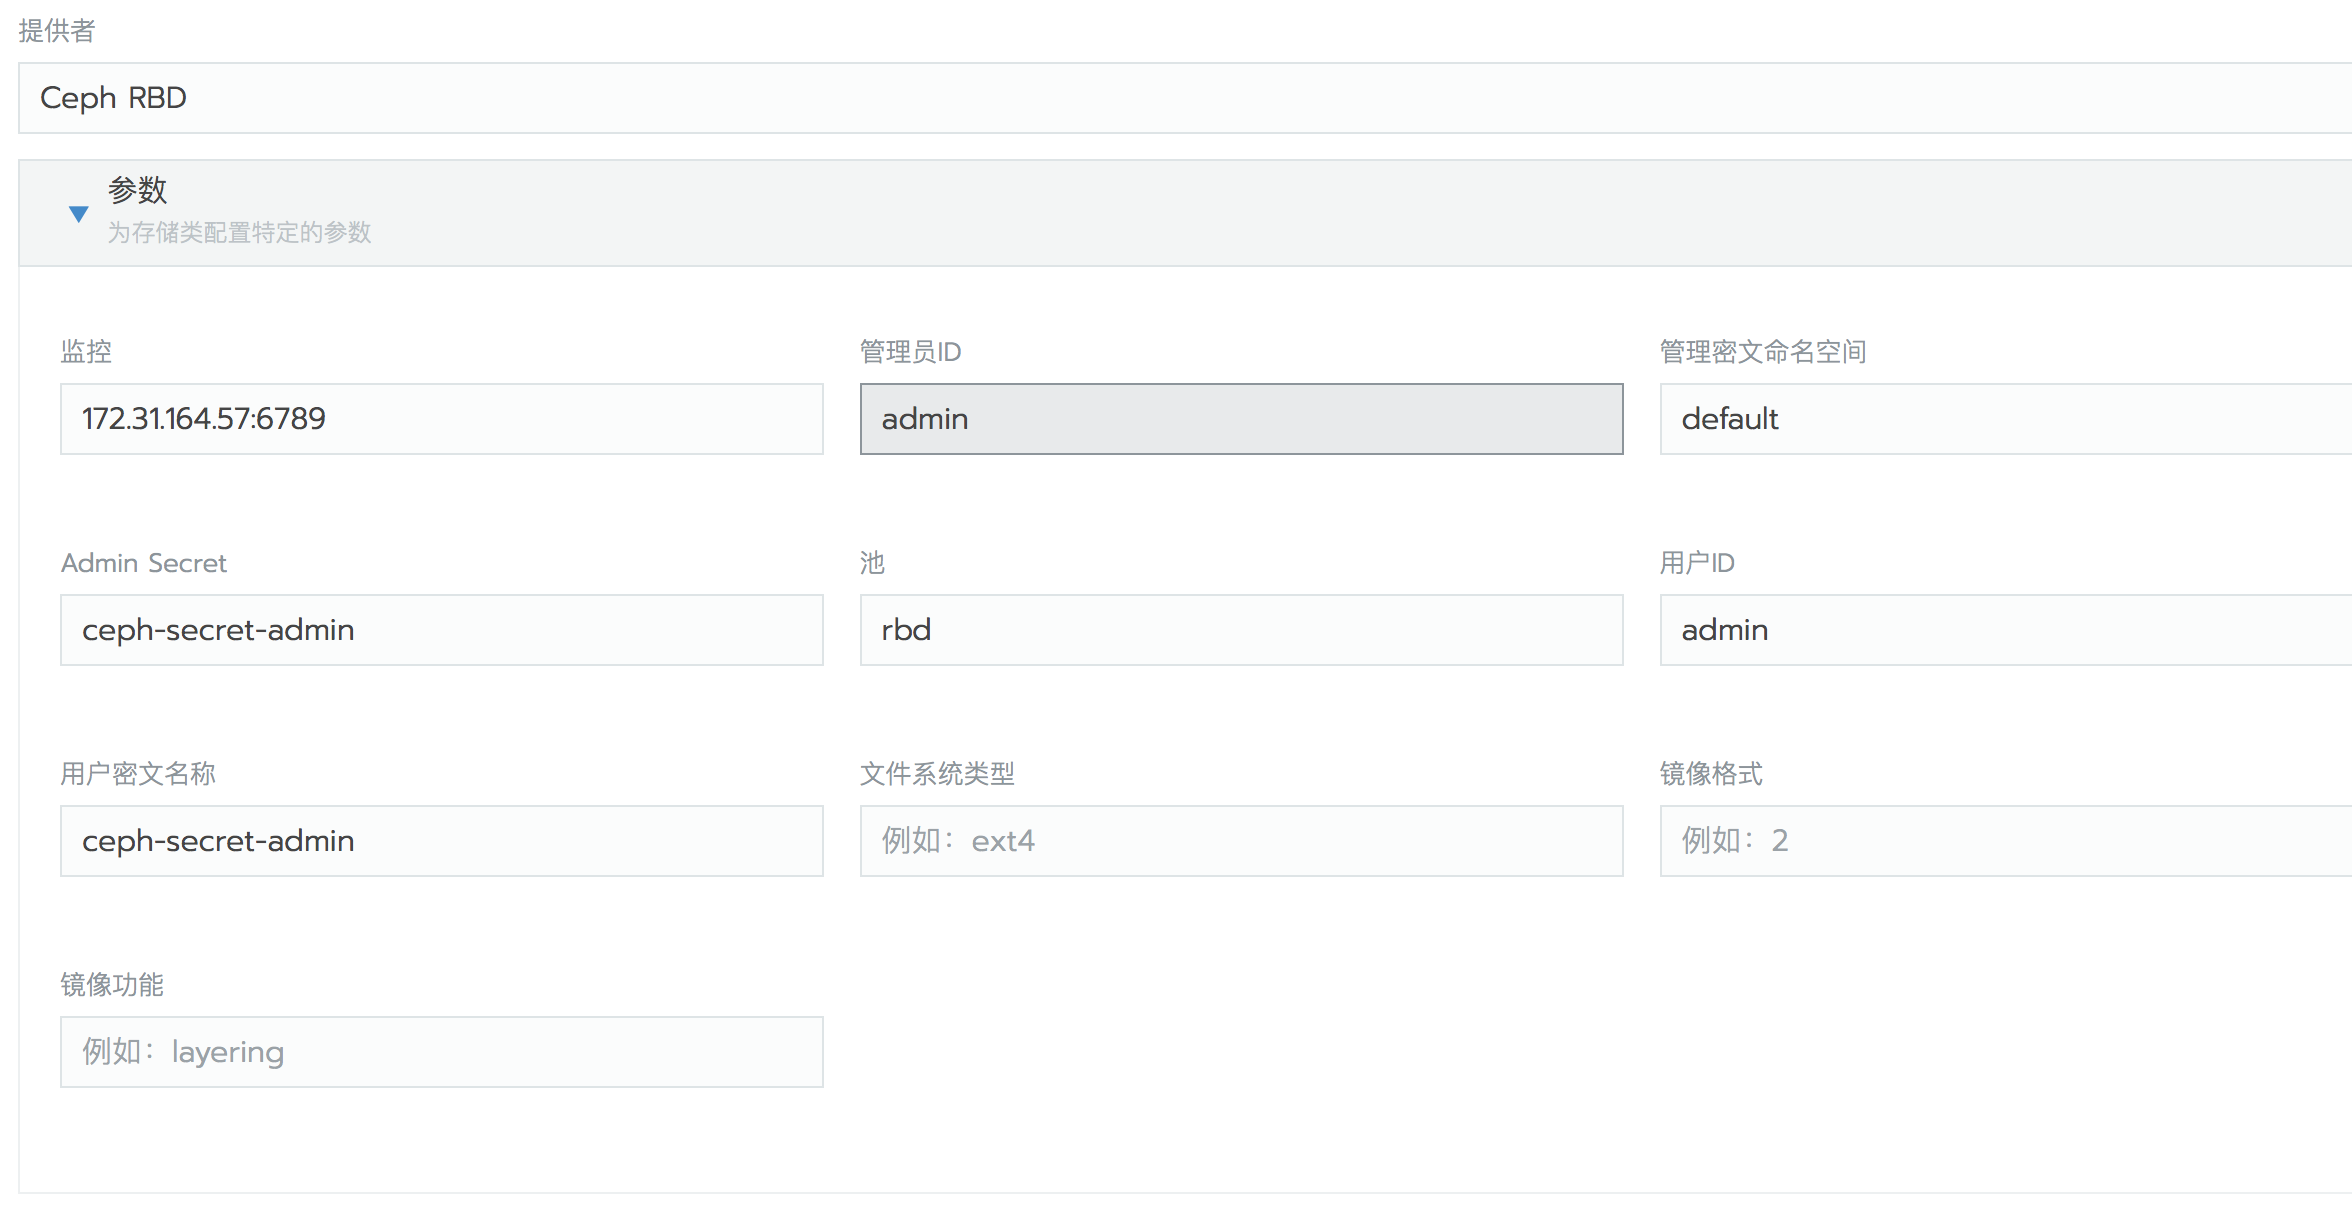The image size is (2352, 1210).
Task: Click the 池 field containing rbd
Action: pyautogui.click(x=1241, y=630)
